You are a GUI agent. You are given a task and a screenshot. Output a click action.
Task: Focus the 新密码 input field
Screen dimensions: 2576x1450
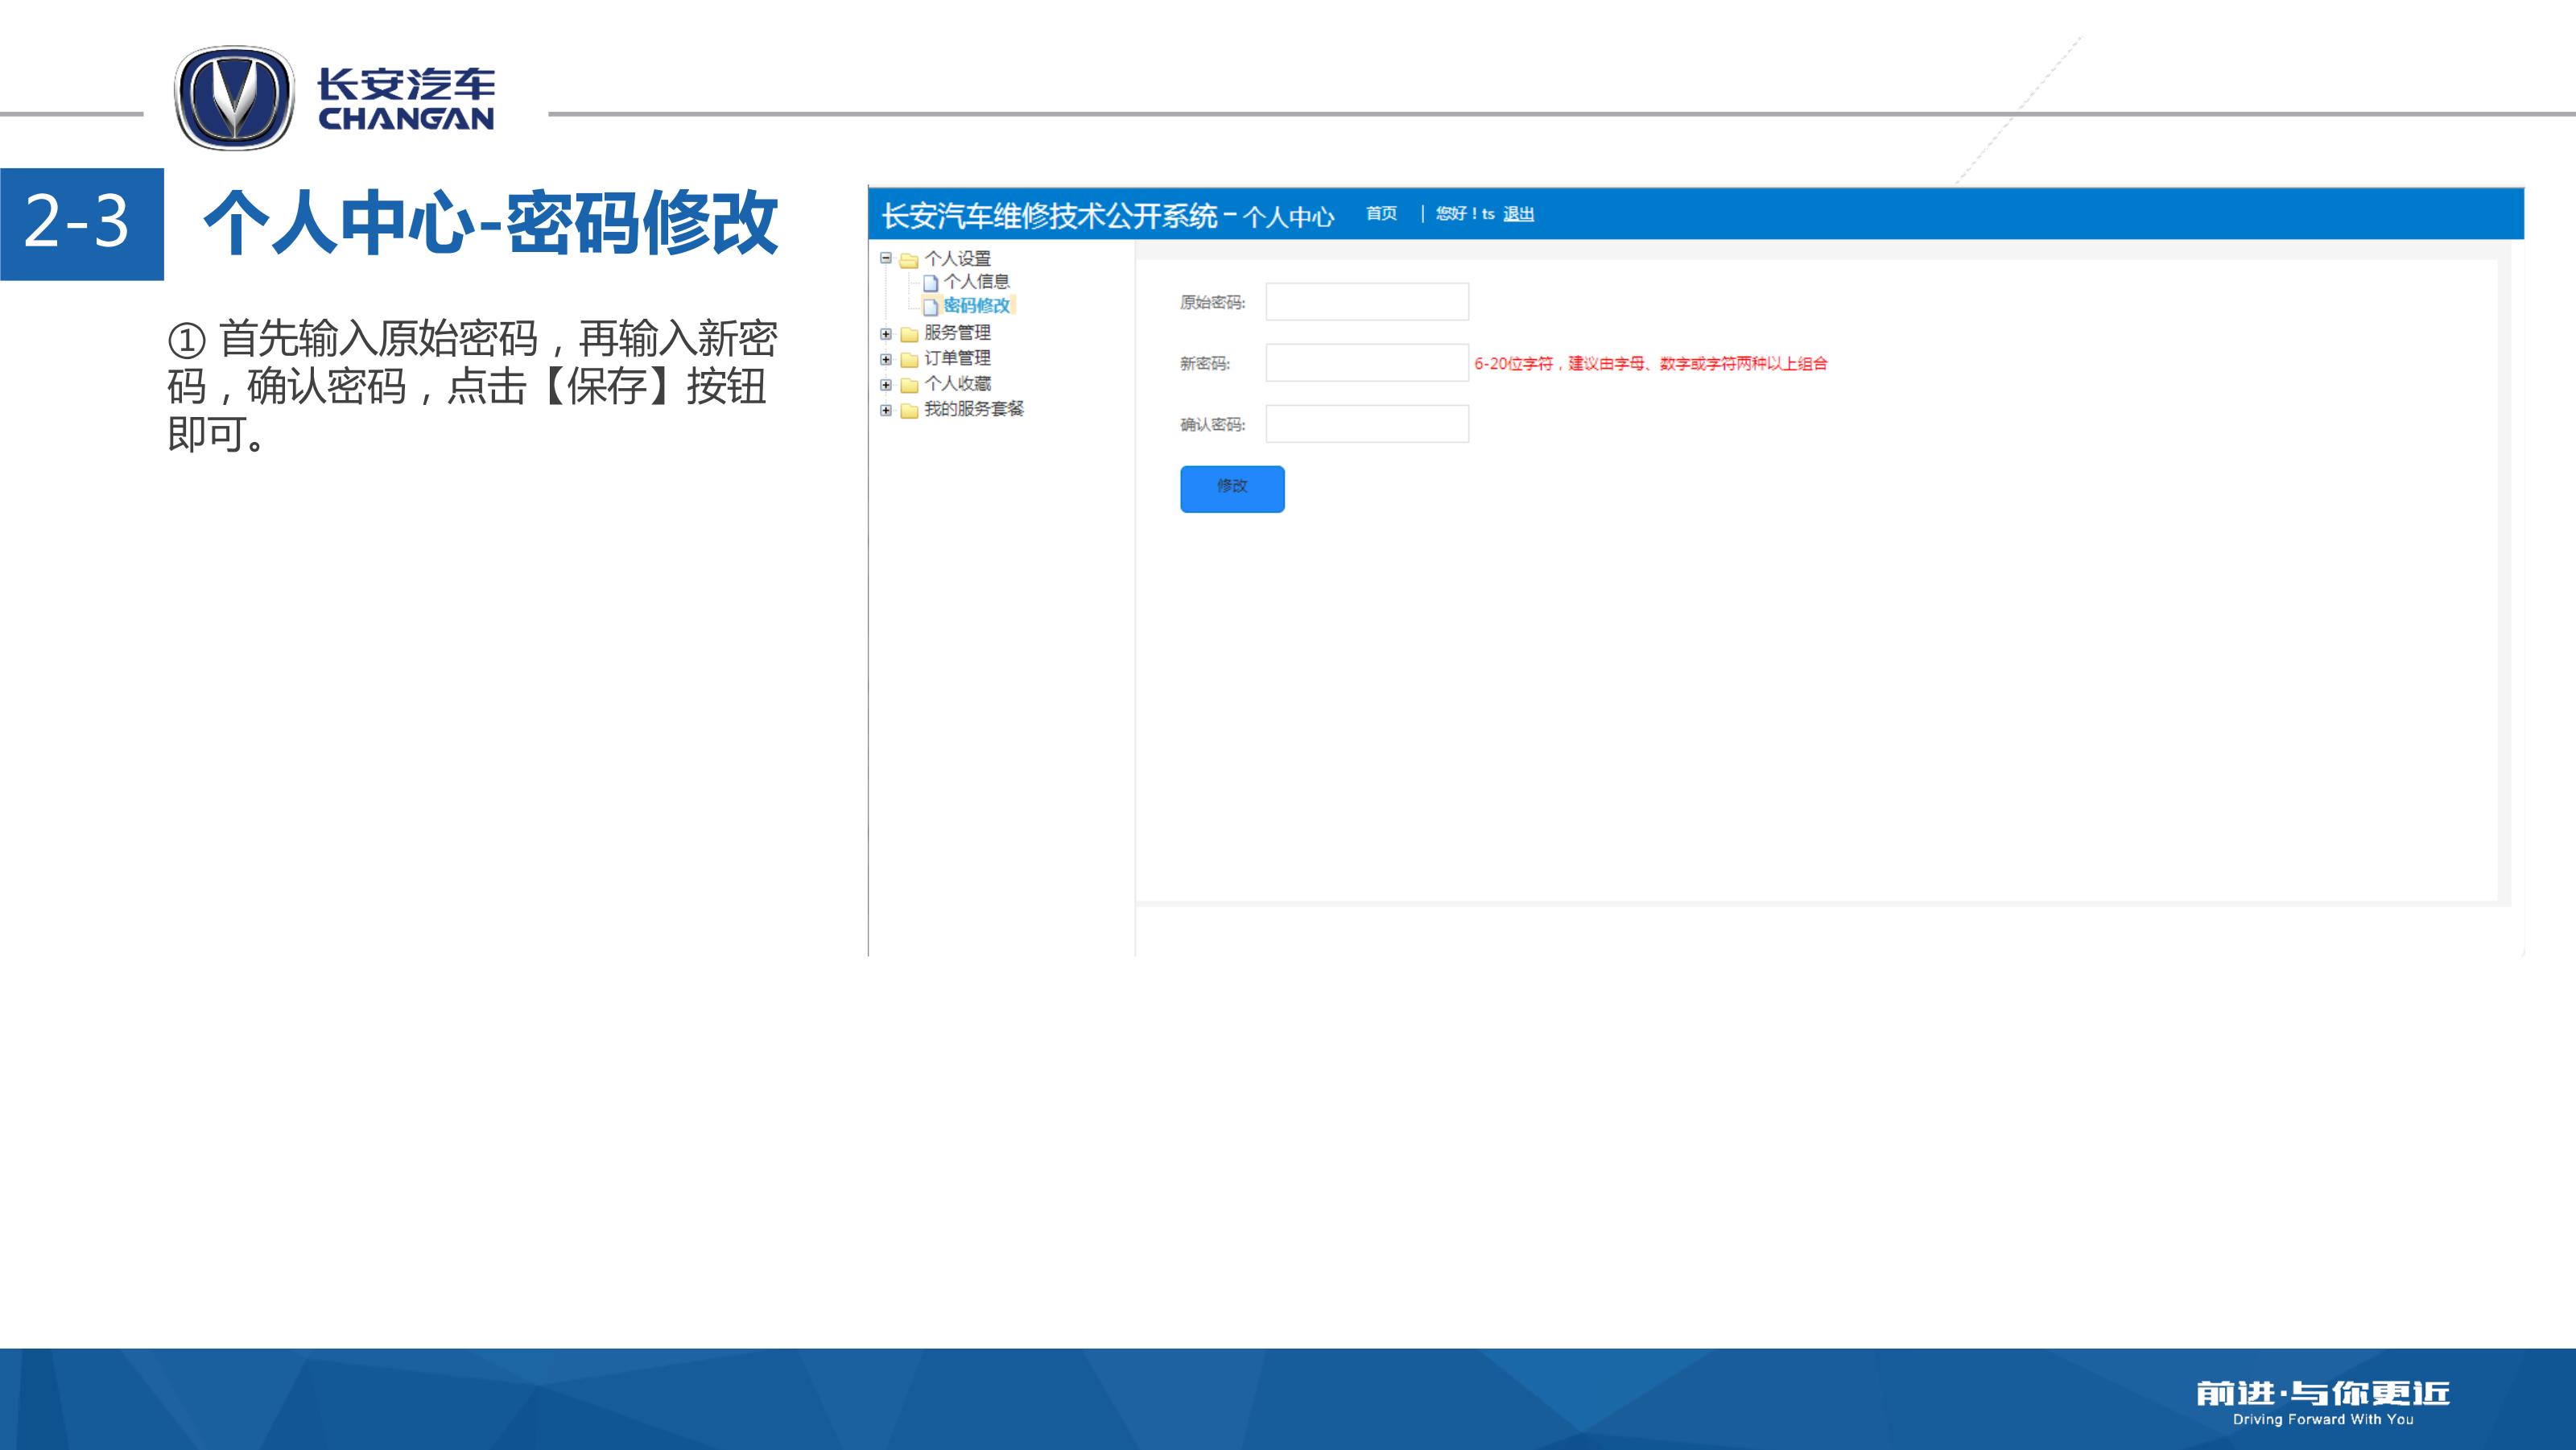click(x=1366, y=363)
